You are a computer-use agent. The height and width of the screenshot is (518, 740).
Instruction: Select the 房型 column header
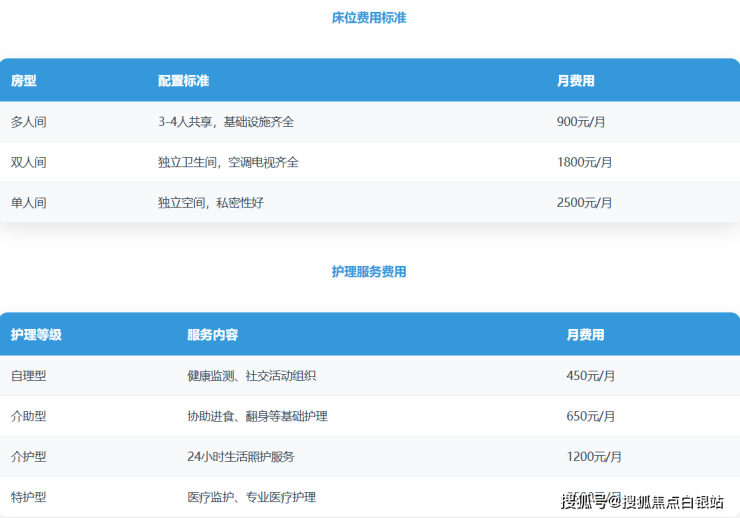pyautogui.click(x=24, y=81)
